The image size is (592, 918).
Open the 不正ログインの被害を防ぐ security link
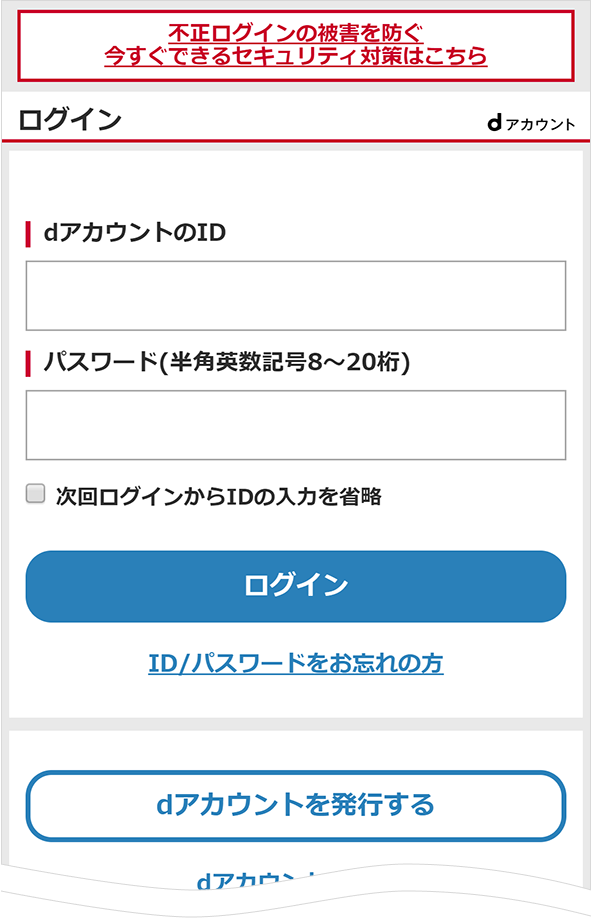(296, 33)
